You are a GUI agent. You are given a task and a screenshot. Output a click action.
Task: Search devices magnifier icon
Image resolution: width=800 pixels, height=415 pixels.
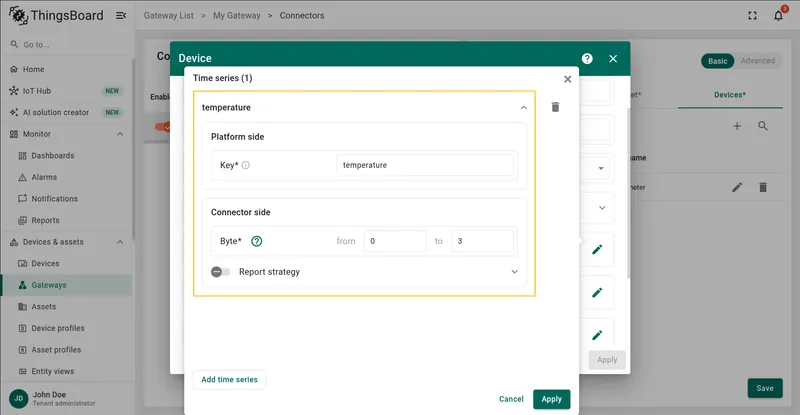tap(763, 126)
